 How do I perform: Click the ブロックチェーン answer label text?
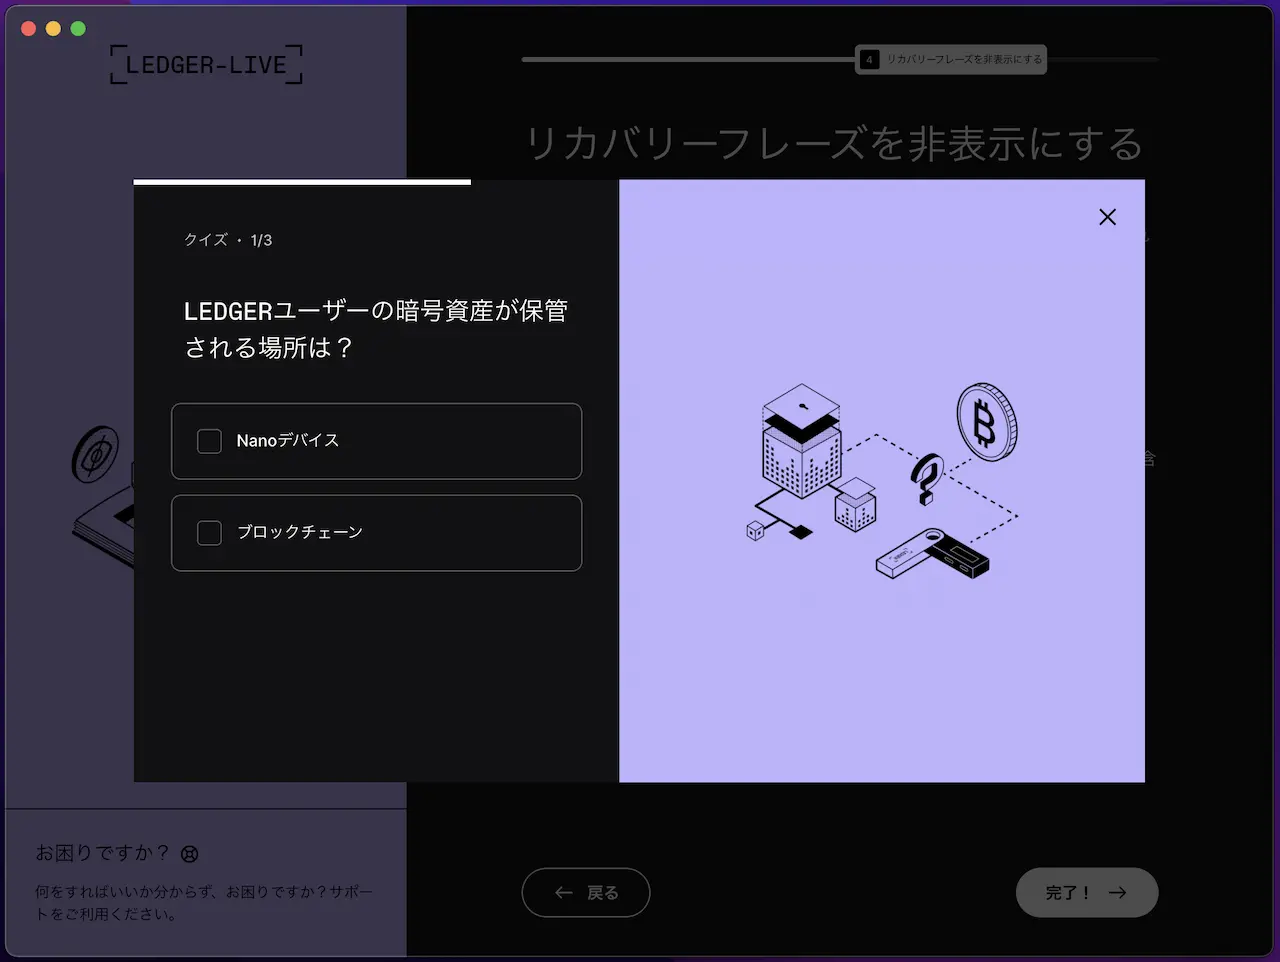pos(300,532)
